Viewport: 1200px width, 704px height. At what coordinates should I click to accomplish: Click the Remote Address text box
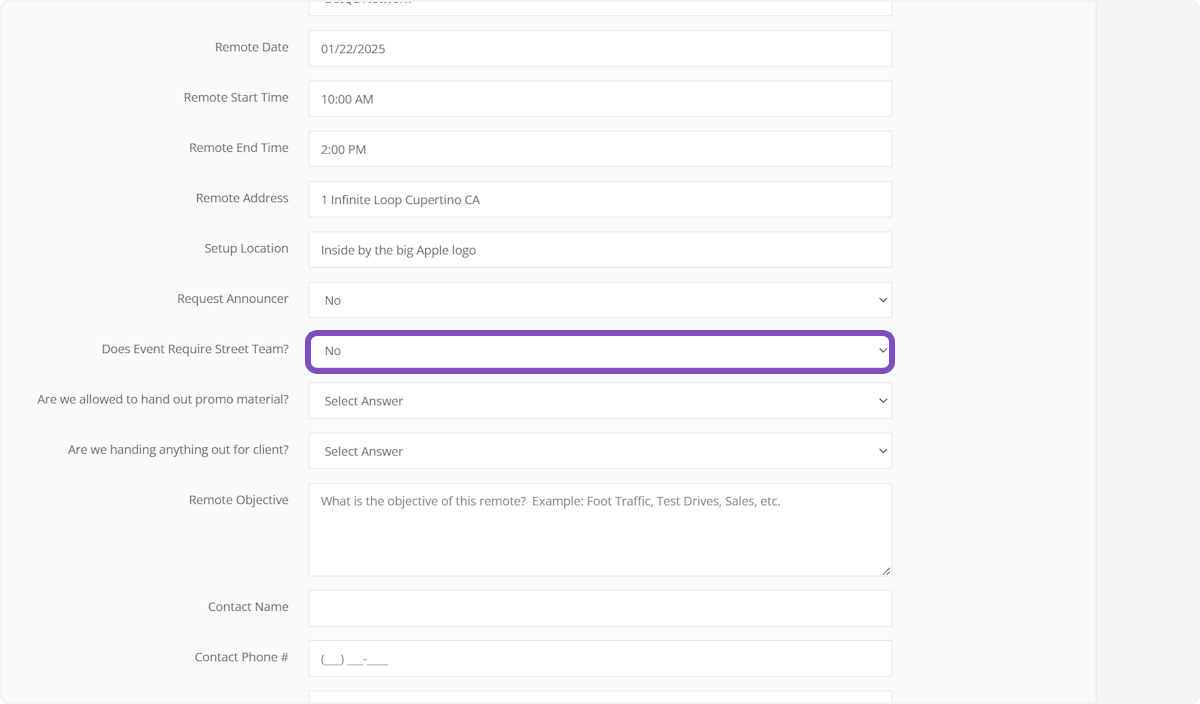pyautogui.click(x=599, y=199)
